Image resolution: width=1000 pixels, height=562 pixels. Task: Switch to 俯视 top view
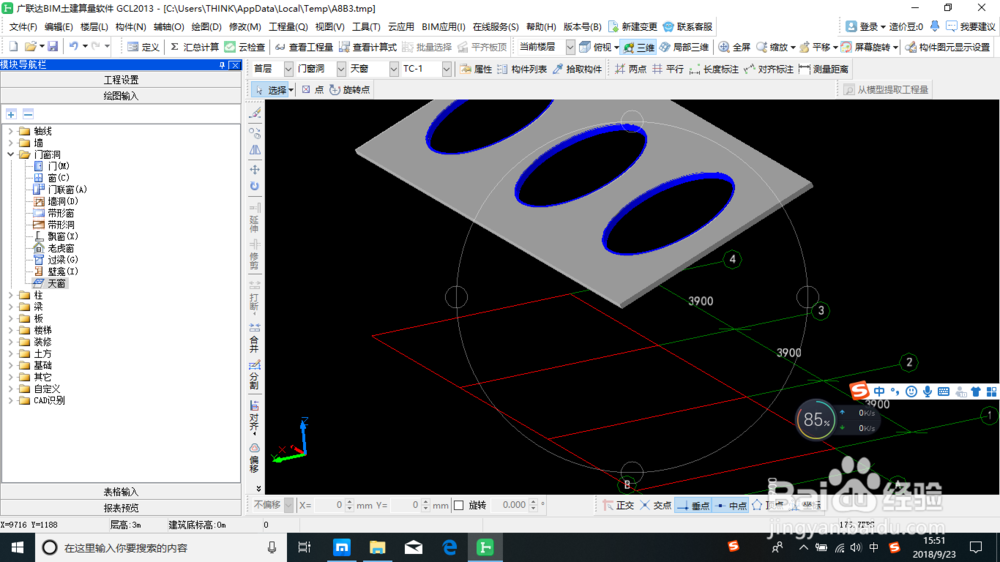click(596, 47)
